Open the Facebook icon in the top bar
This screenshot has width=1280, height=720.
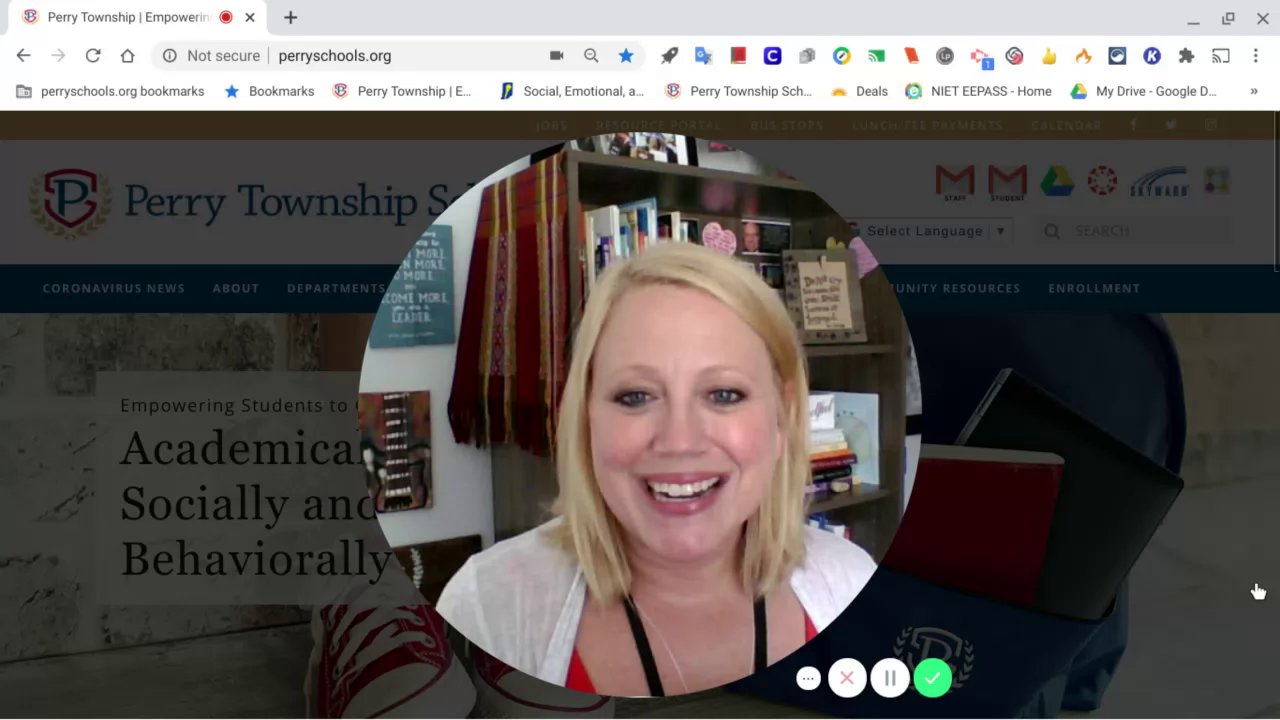(x=1133, y=125)
